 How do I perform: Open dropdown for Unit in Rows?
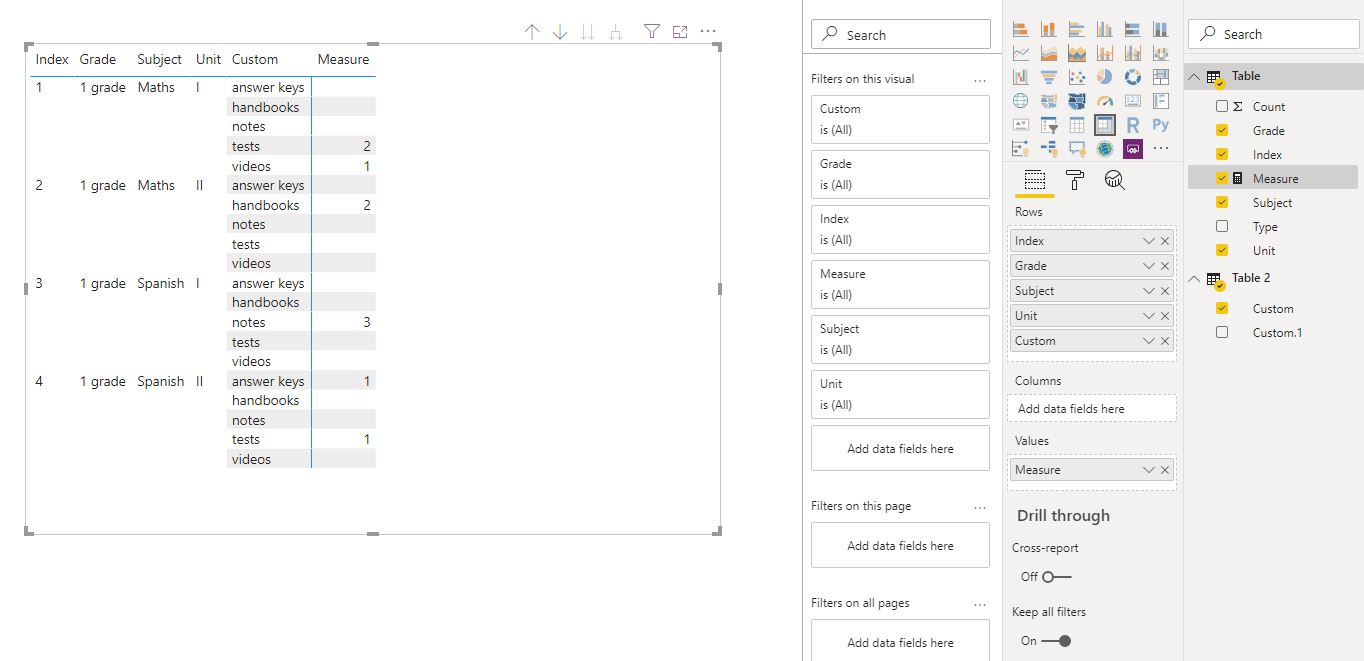[1149, 316]
